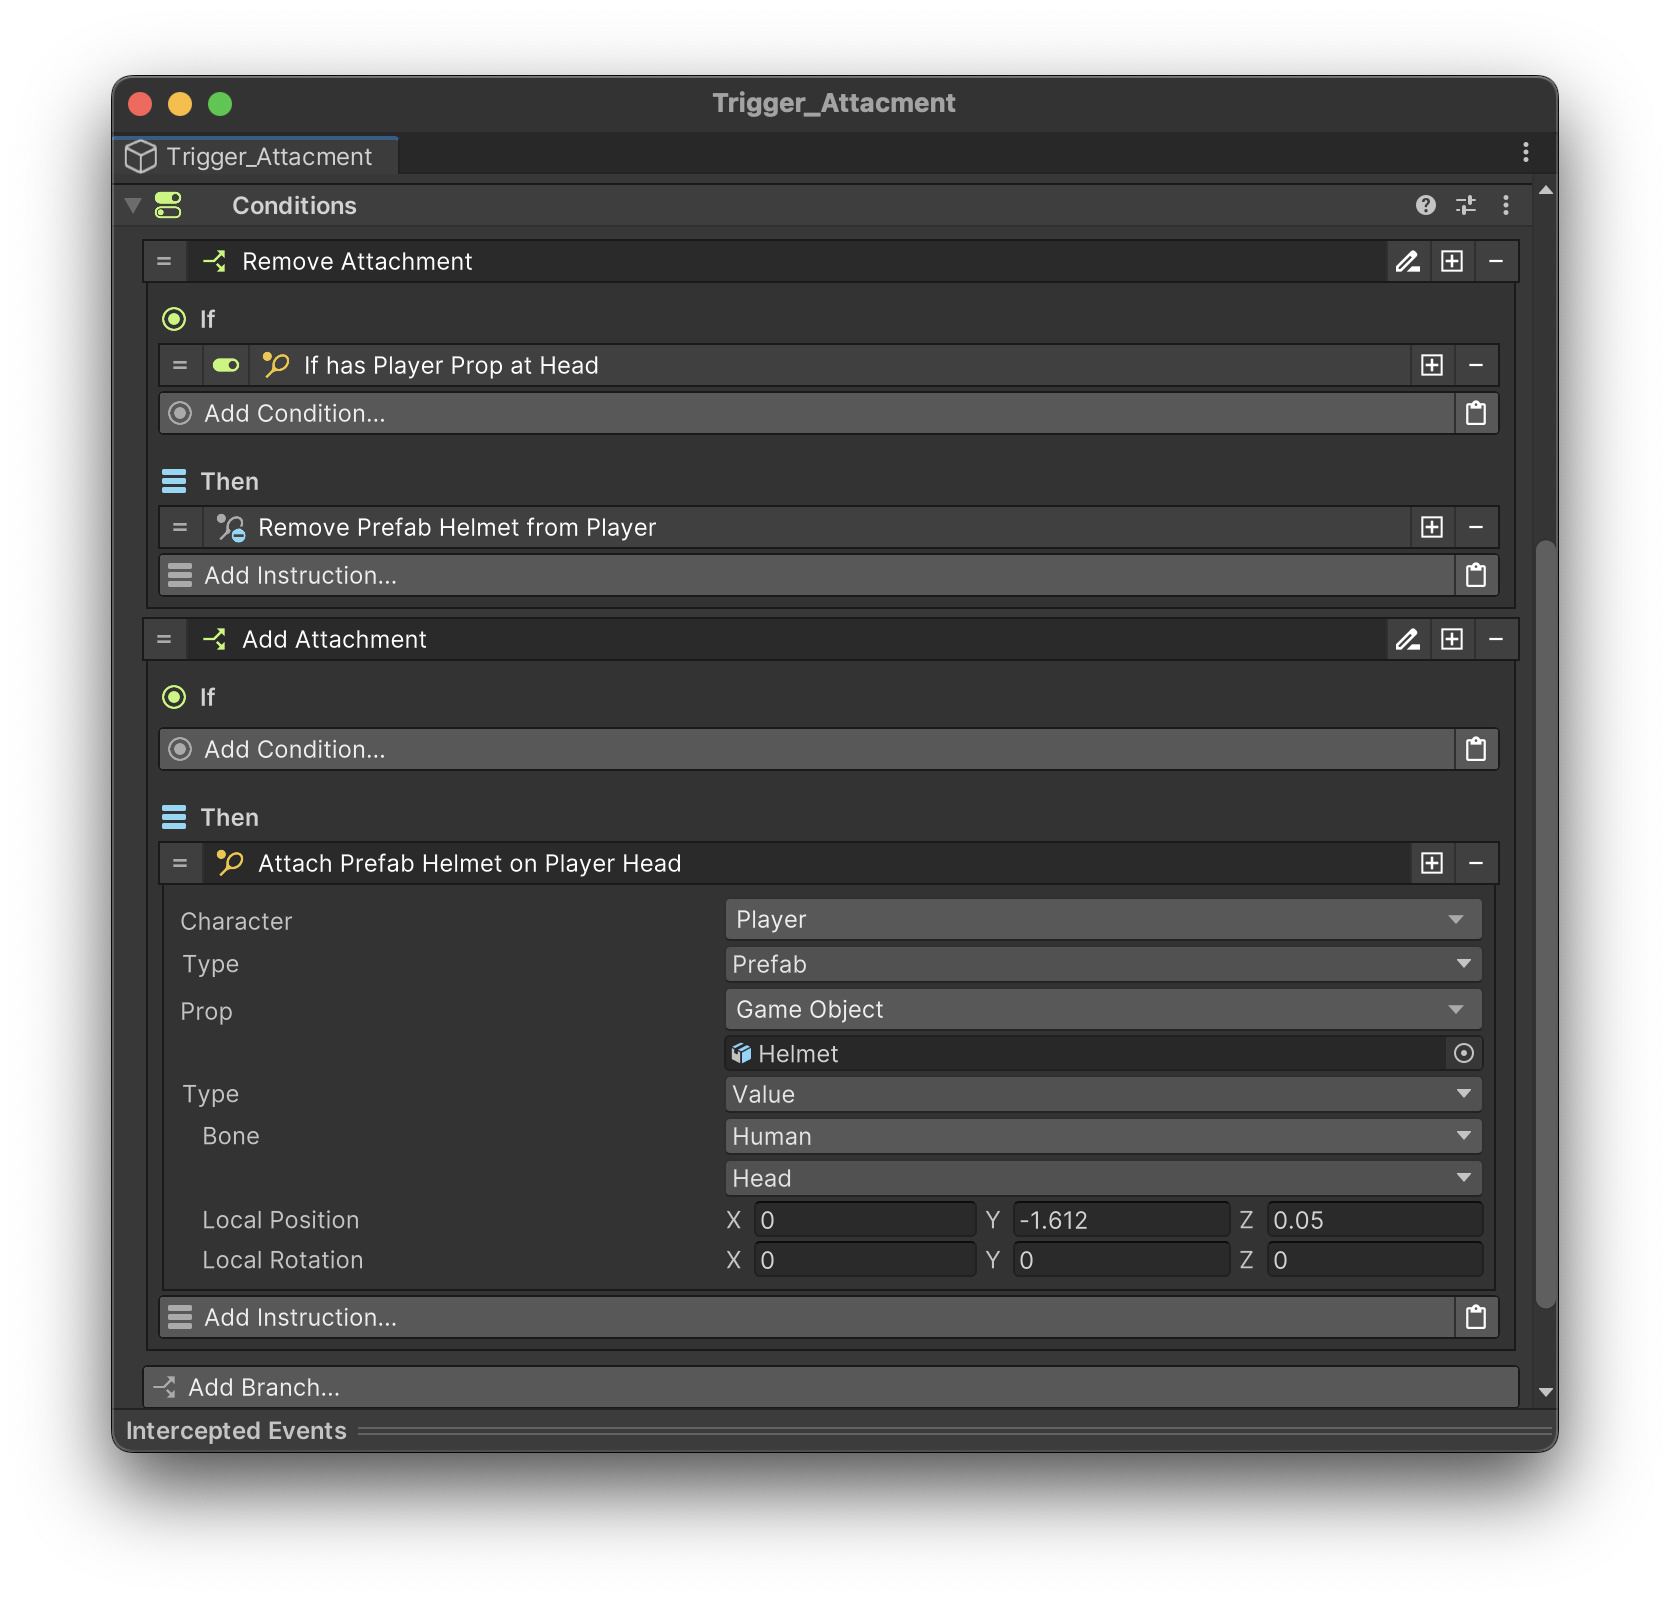The width and height of the screenshot is (1670, 1600).
Task: Toggle the Conditions component enable switch
Action: (168, 205)
